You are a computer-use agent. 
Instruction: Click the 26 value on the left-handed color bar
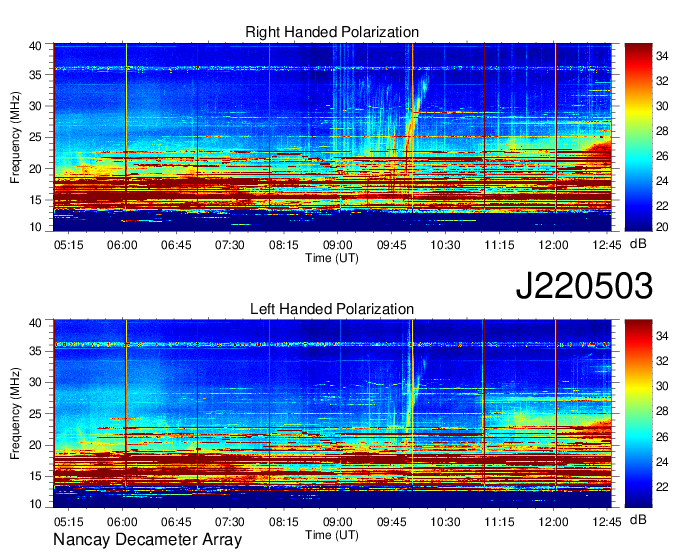click(662, 437)
